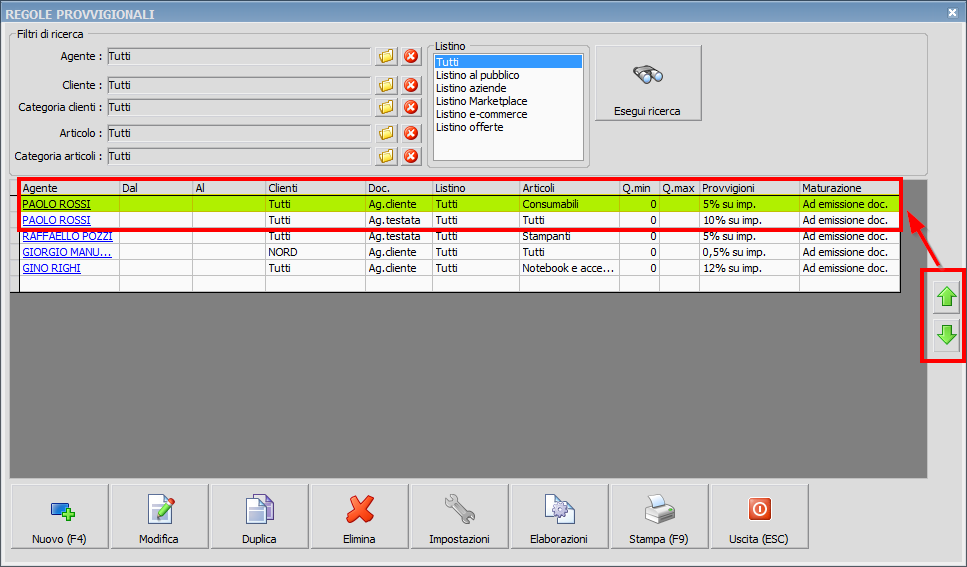This screenshot has height=567, width=967.
Task: Open the folder picker for Categoria articoli
Action: (x=386, y=156)
